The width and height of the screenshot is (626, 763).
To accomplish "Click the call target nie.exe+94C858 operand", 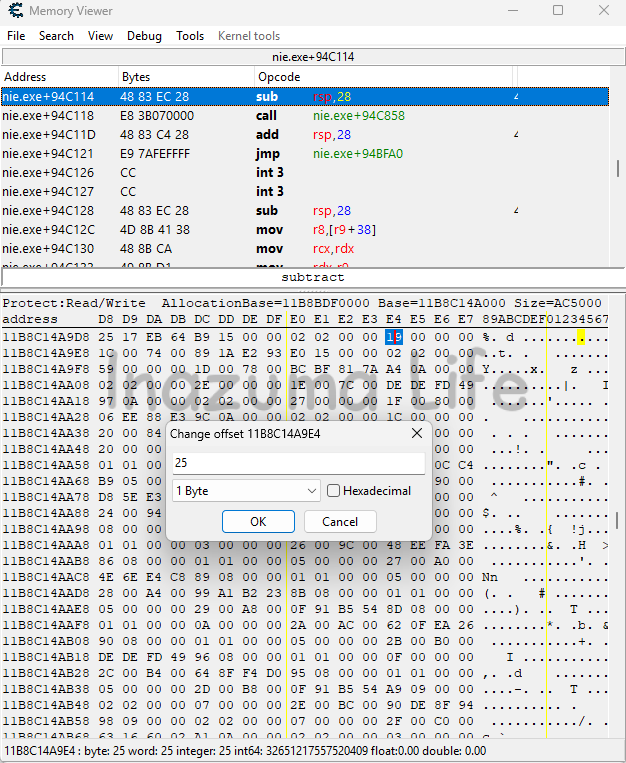I will 359,116.
